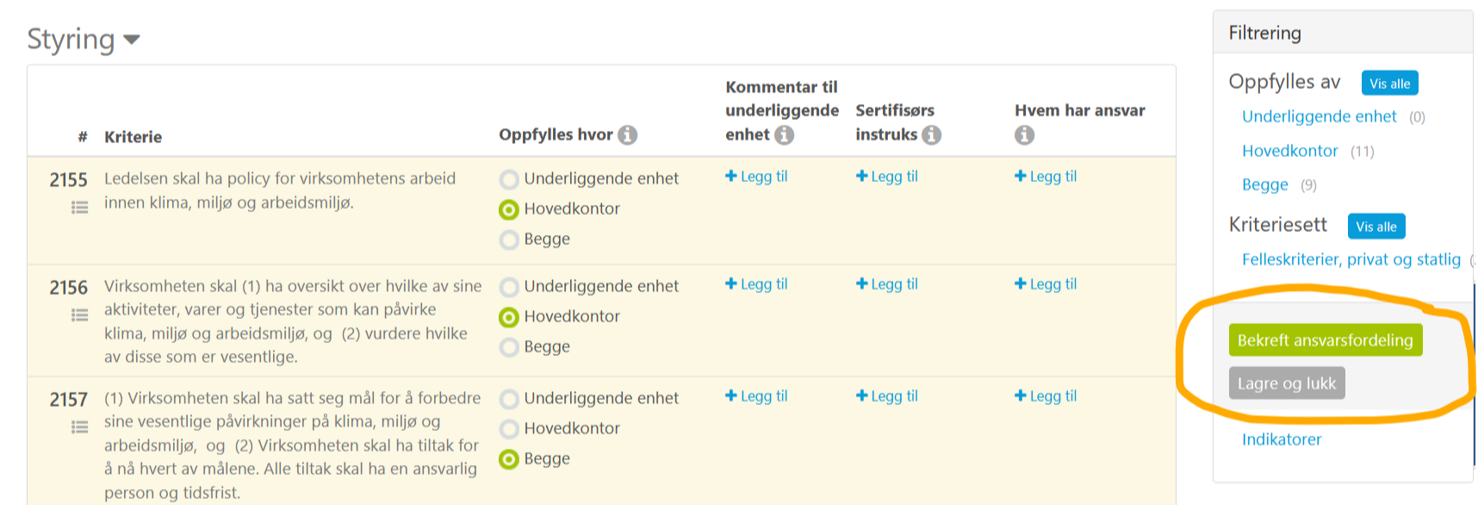Click info icon beside Sertifisørs instruks header
1478x505 pixels.
pyautogui.click(x=931, y=135)
